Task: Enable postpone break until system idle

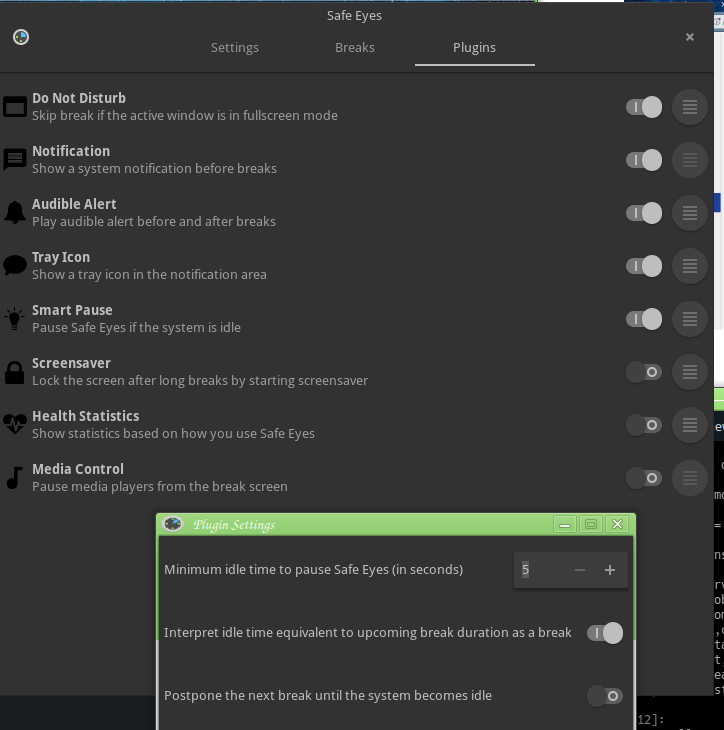Action: click(x=605, y=696)
